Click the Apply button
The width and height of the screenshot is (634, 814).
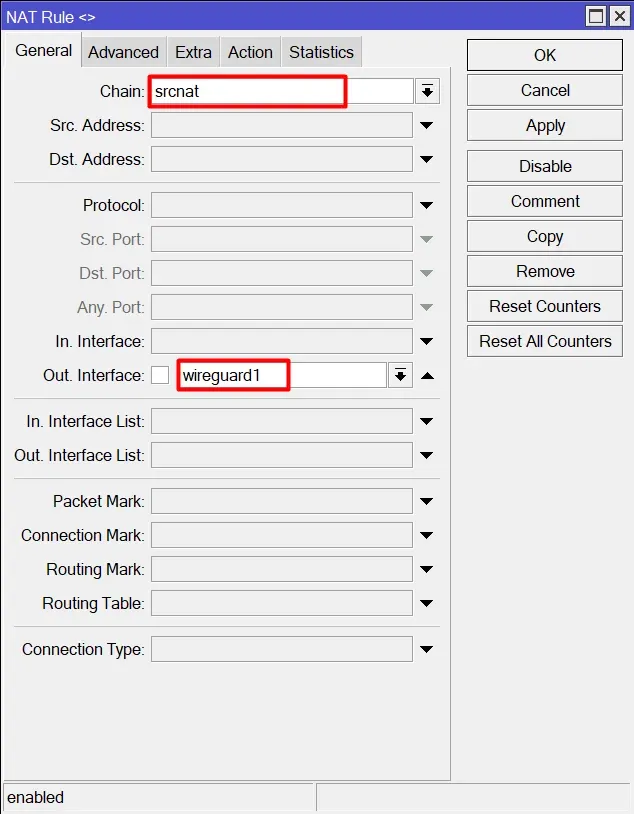pos(545,125)
